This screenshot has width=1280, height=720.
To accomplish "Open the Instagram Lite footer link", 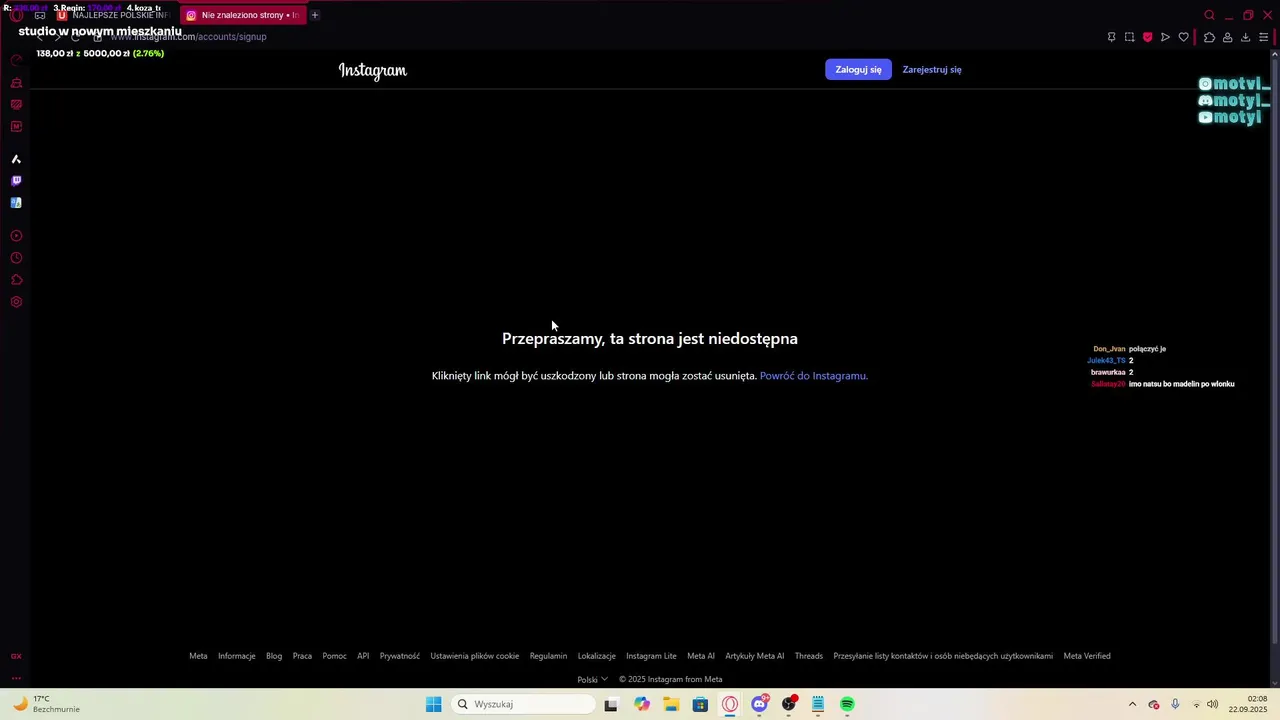I will point(651,656).
